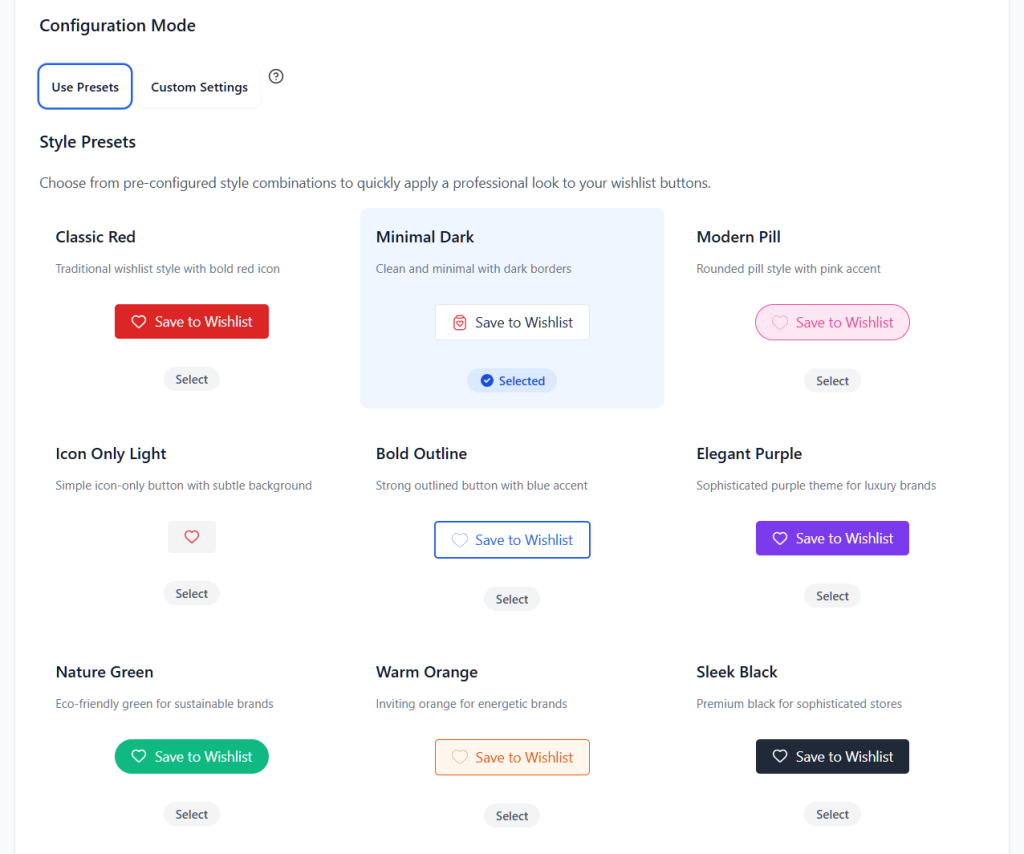Viewport: 1024px width, 854px height.
Task: Select the Nature Green preset
Action: point(191,815)
